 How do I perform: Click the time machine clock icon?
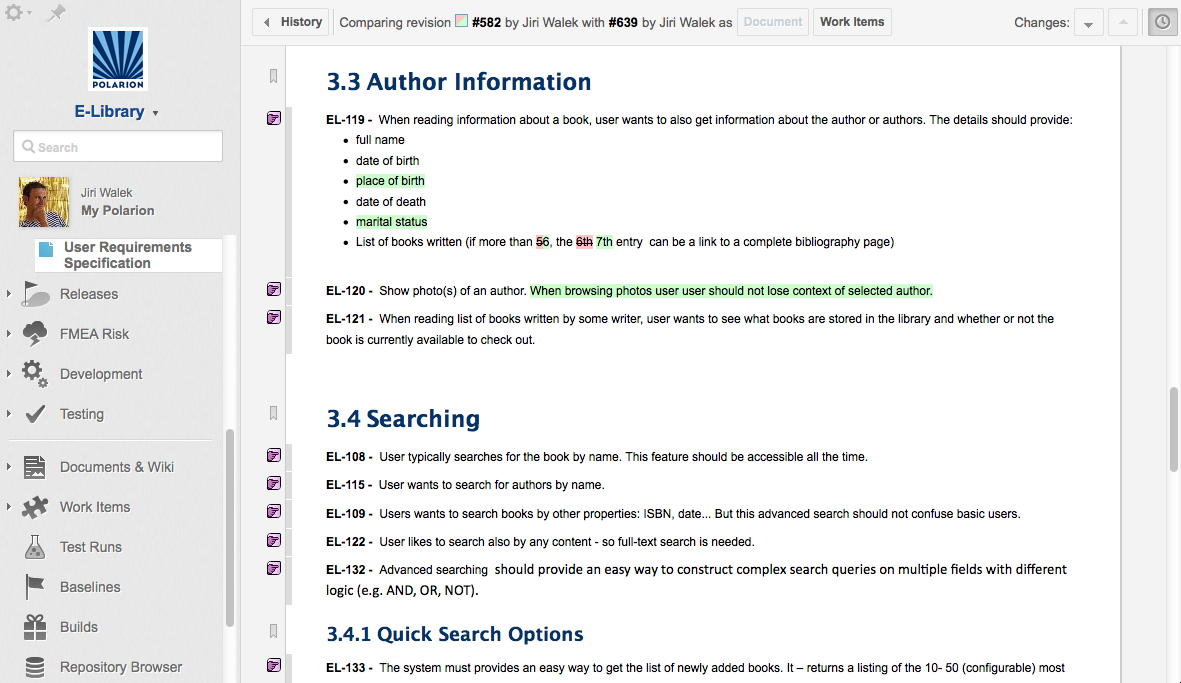(1162, 21)
